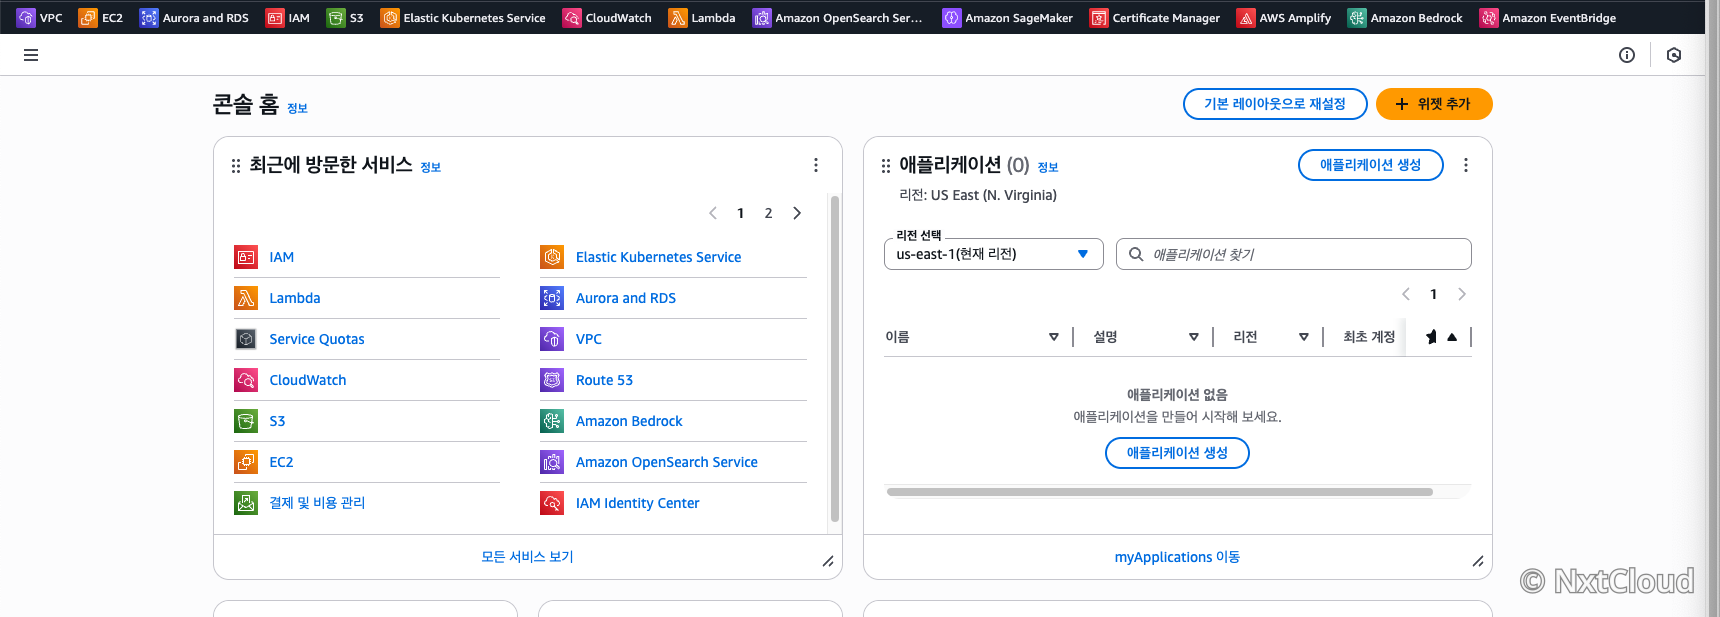Click 정보 link beside 애플리케이션 (0)
Image resolution: width=1720 pixels, height=617 pixels.
[1048, 167]
